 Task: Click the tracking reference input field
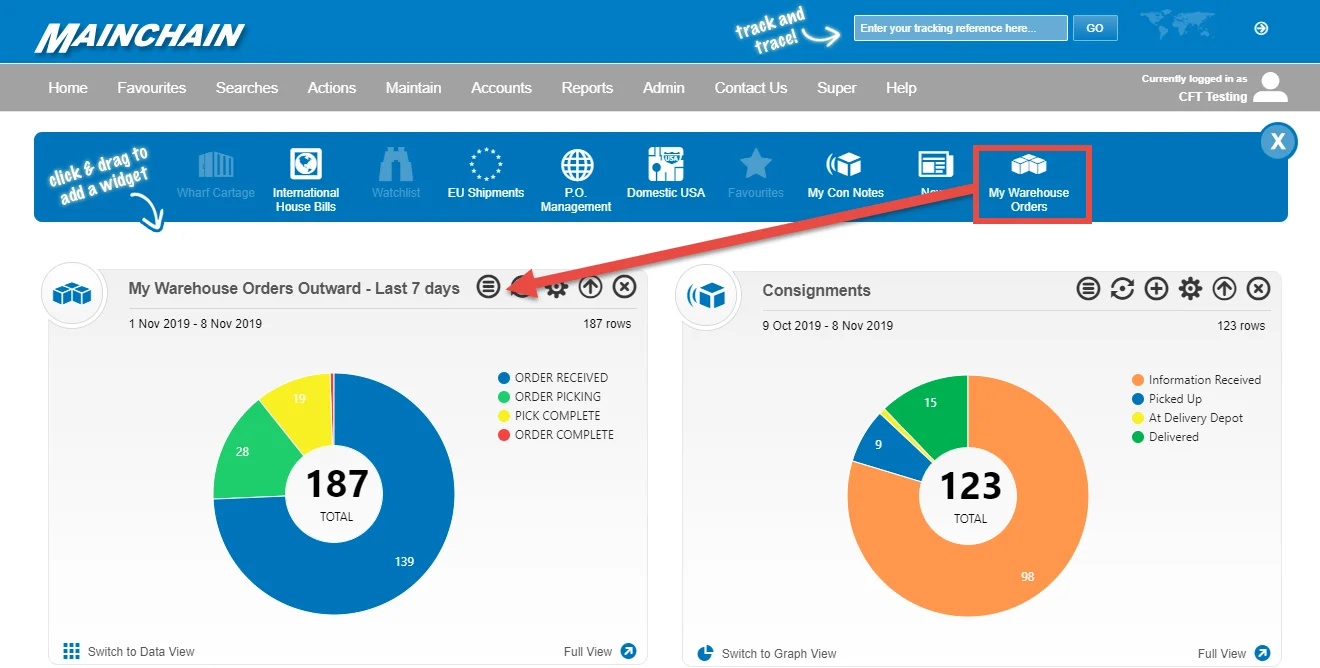pyautogui.click(x=961, y=28)
